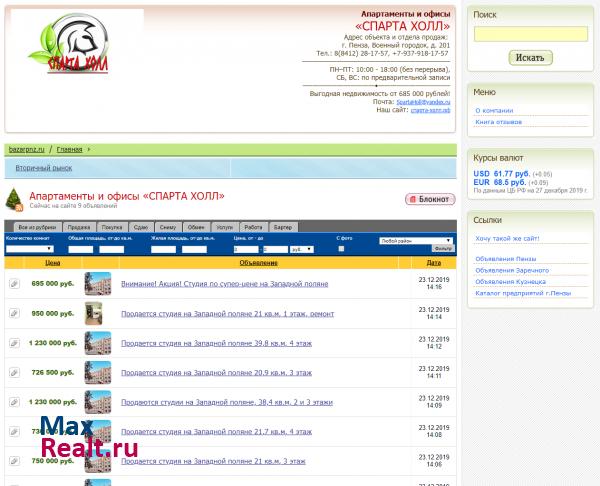The image size is (600, 486).
Task: Expand the Любой район district dropdown
Action: pos(416,241)
